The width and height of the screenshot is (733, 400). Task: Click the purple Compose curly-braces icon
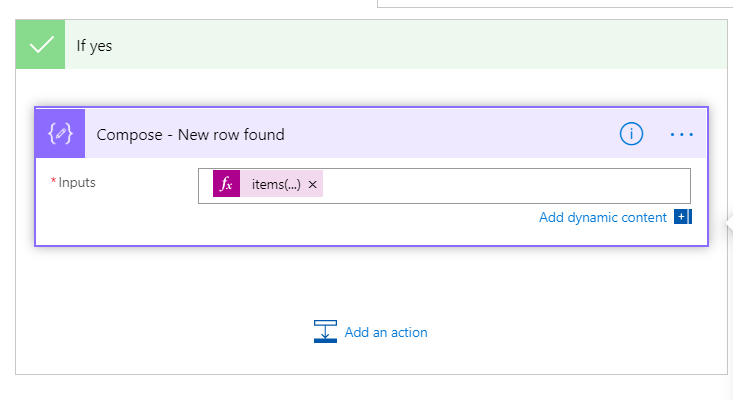pyautogui.click(x=60, y=133)
